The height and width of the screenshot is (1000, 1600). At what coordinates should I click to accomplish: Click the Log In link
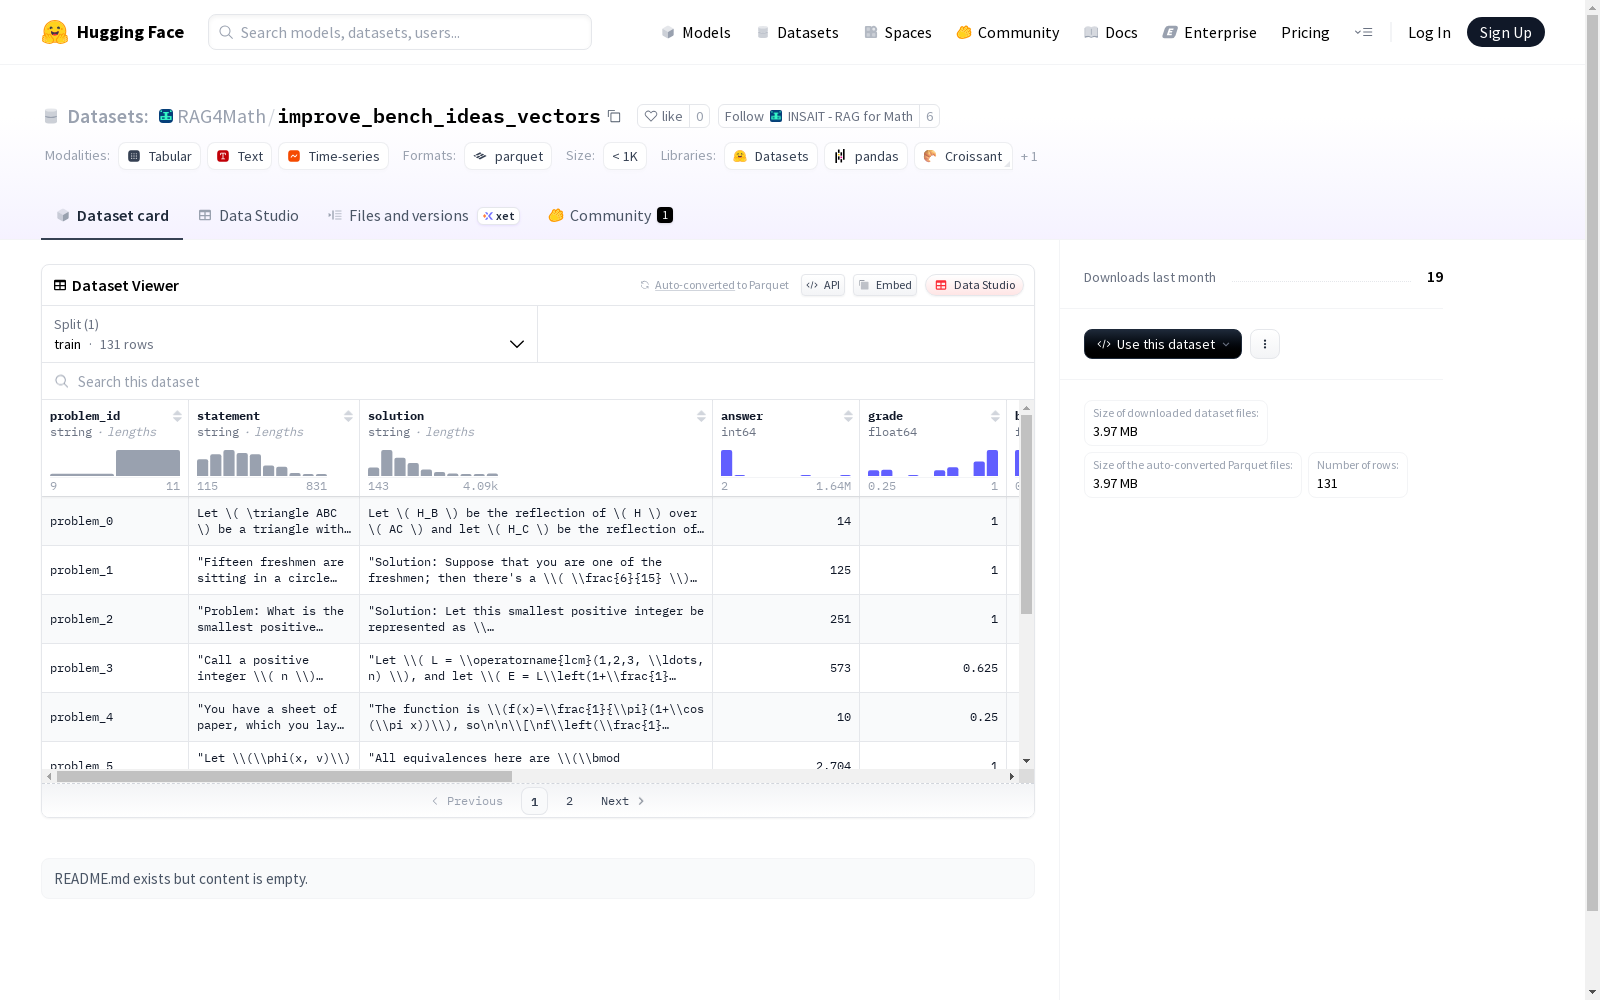coord(1429,32)
